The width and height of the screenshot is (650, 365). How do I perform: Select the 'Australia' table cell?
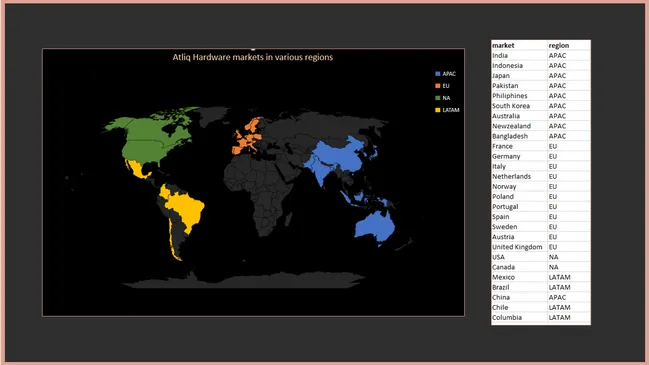[519, 116]
